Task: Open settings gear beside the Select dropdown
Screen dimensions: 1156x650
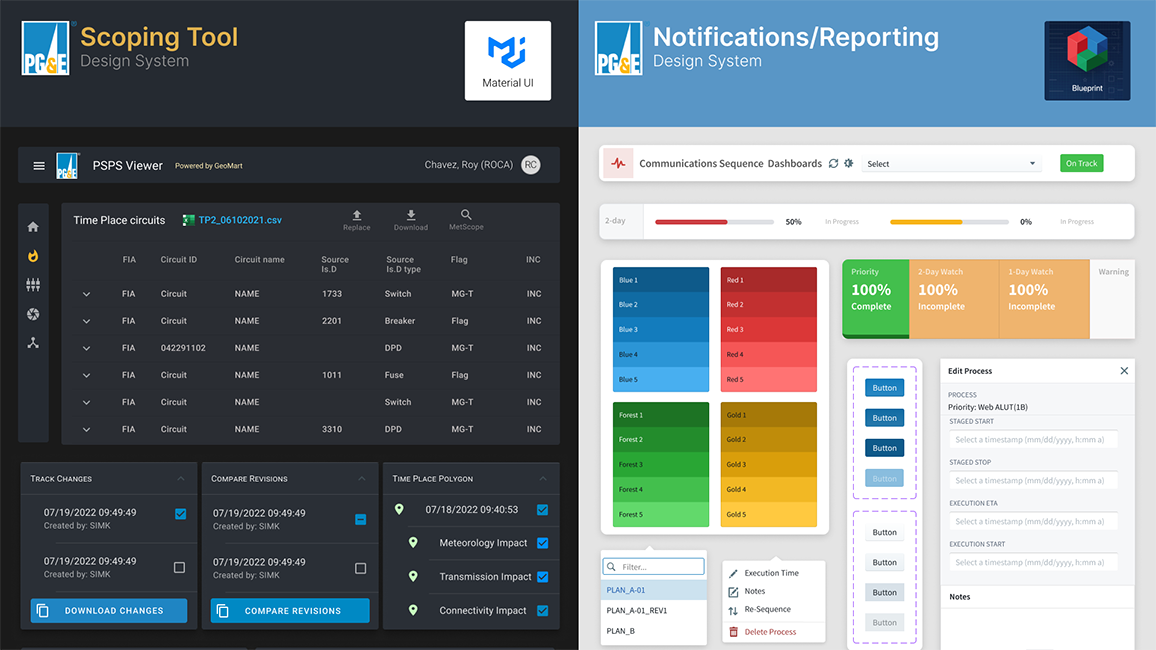Action: pyautogui.click(x=848, y=163)
